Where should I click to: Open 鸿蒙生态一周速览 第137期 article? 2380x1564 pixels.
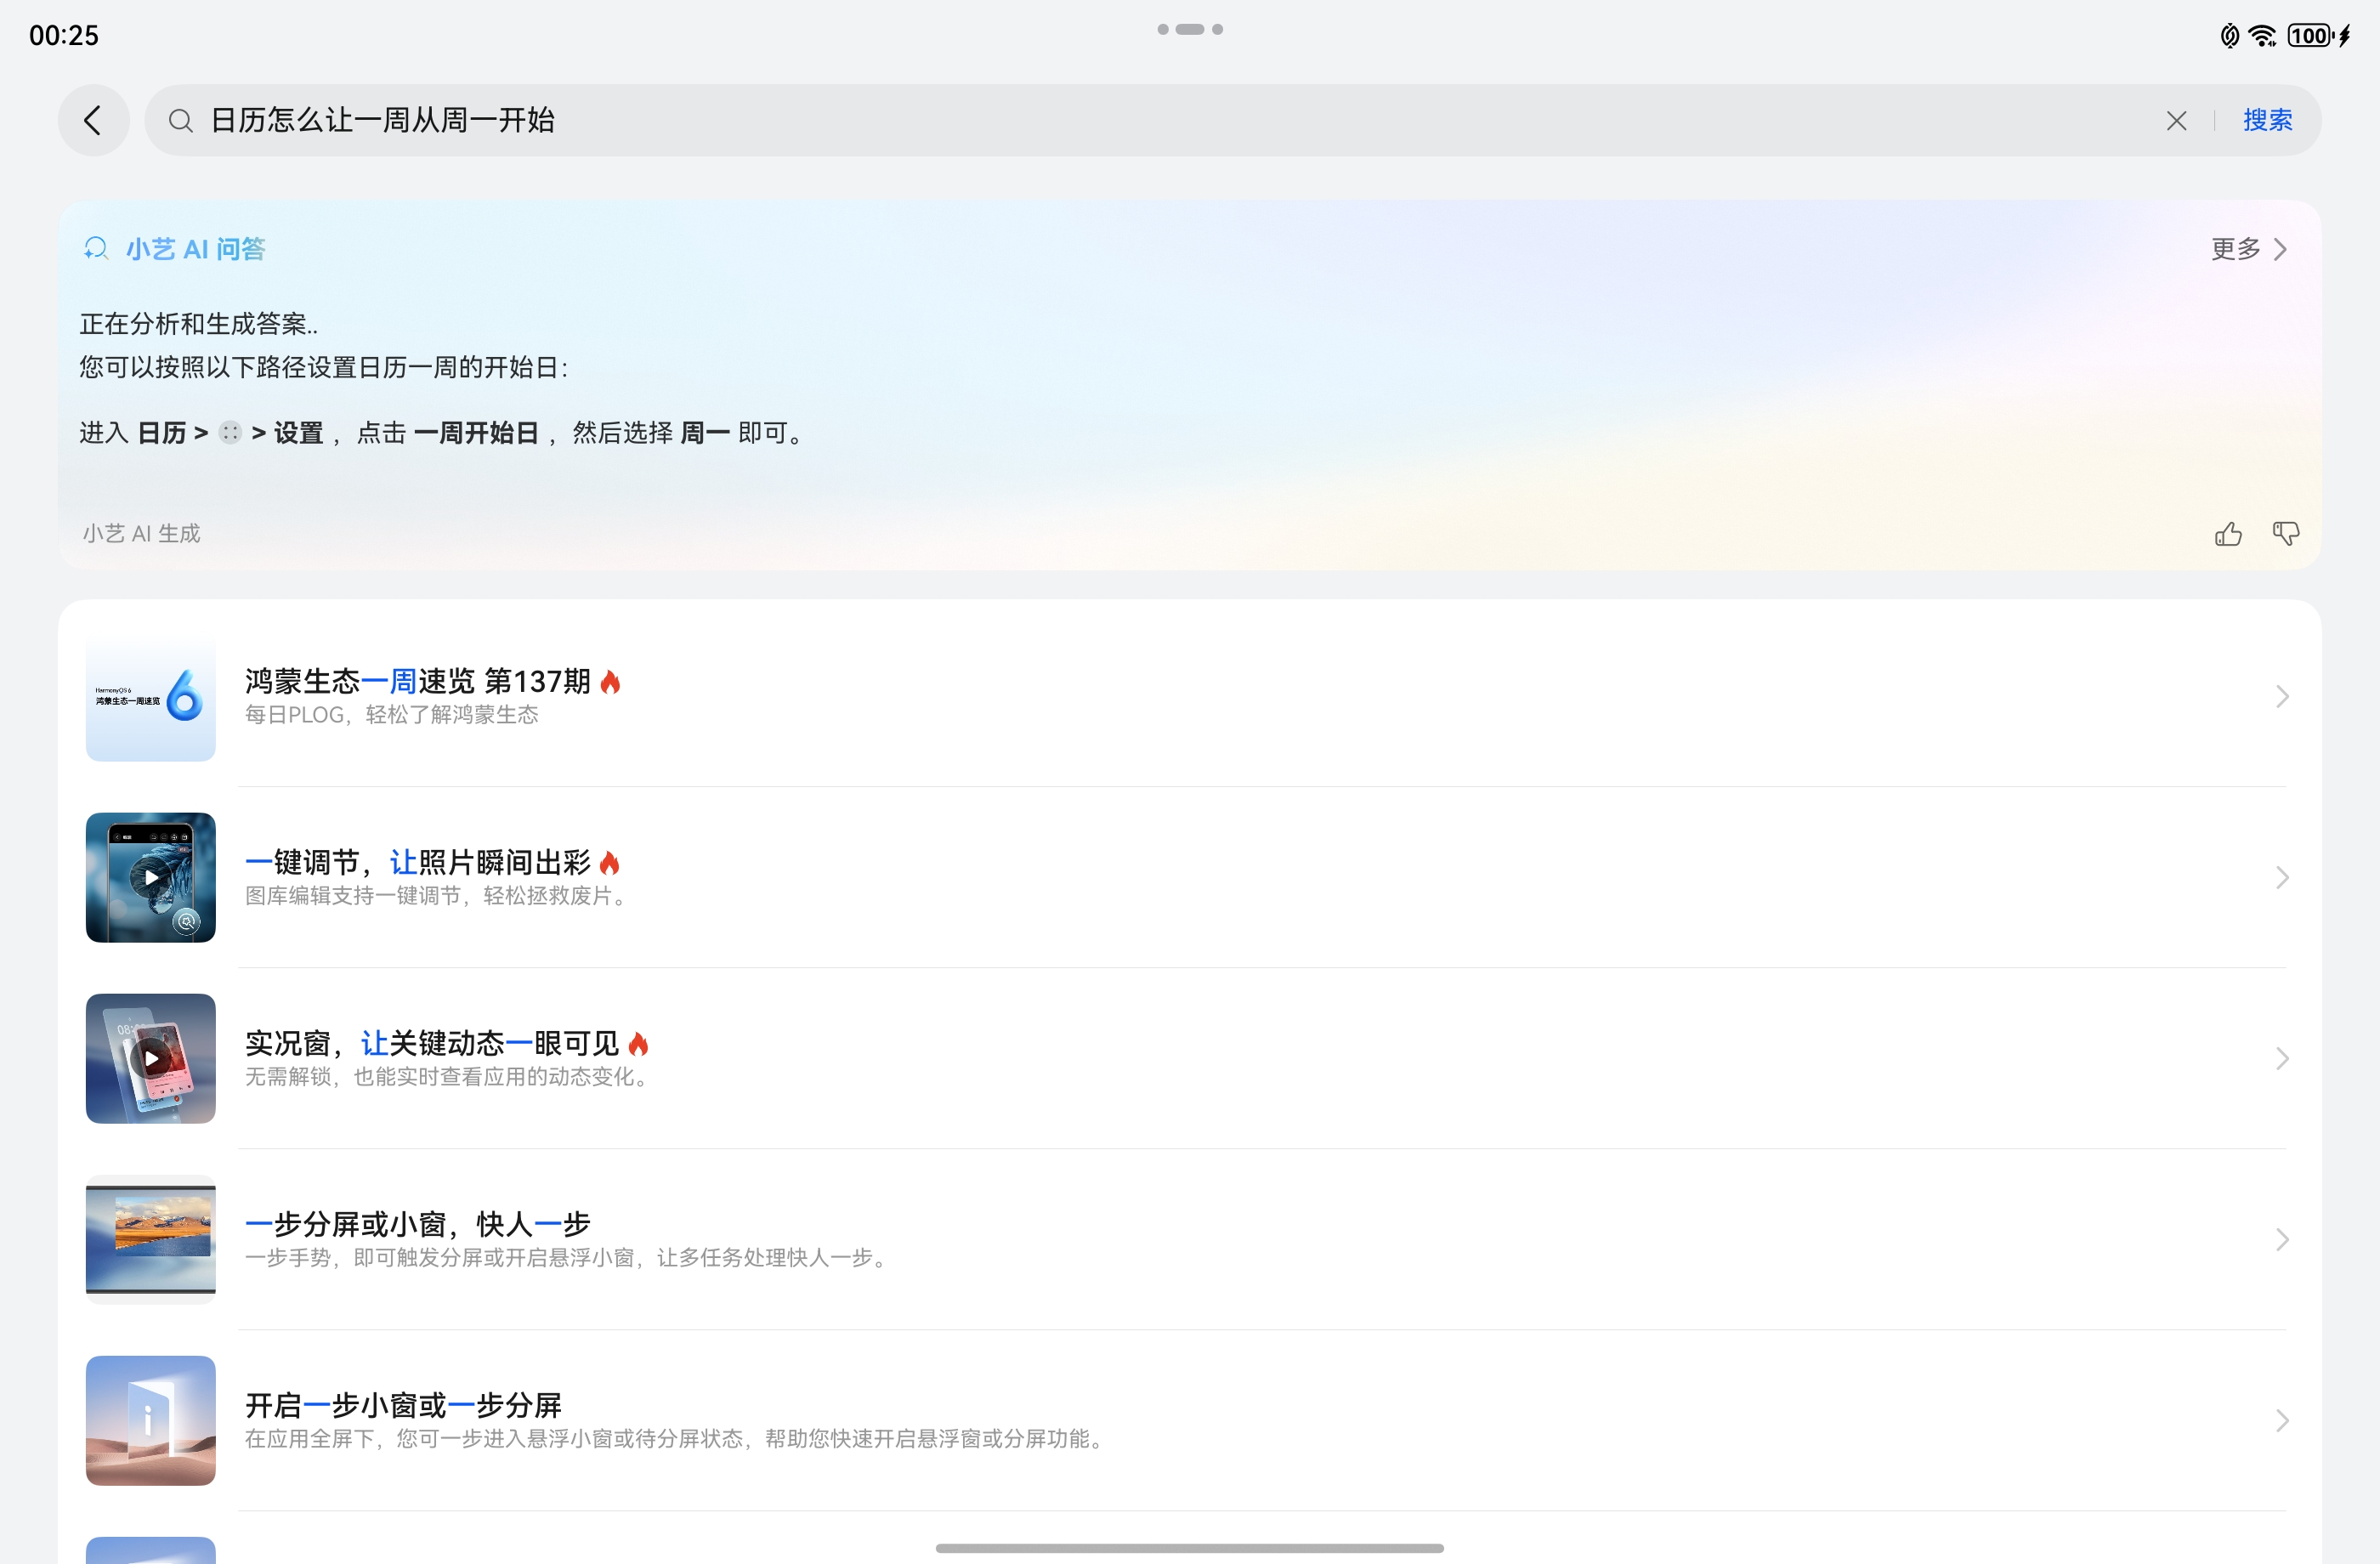click(417, 682)
